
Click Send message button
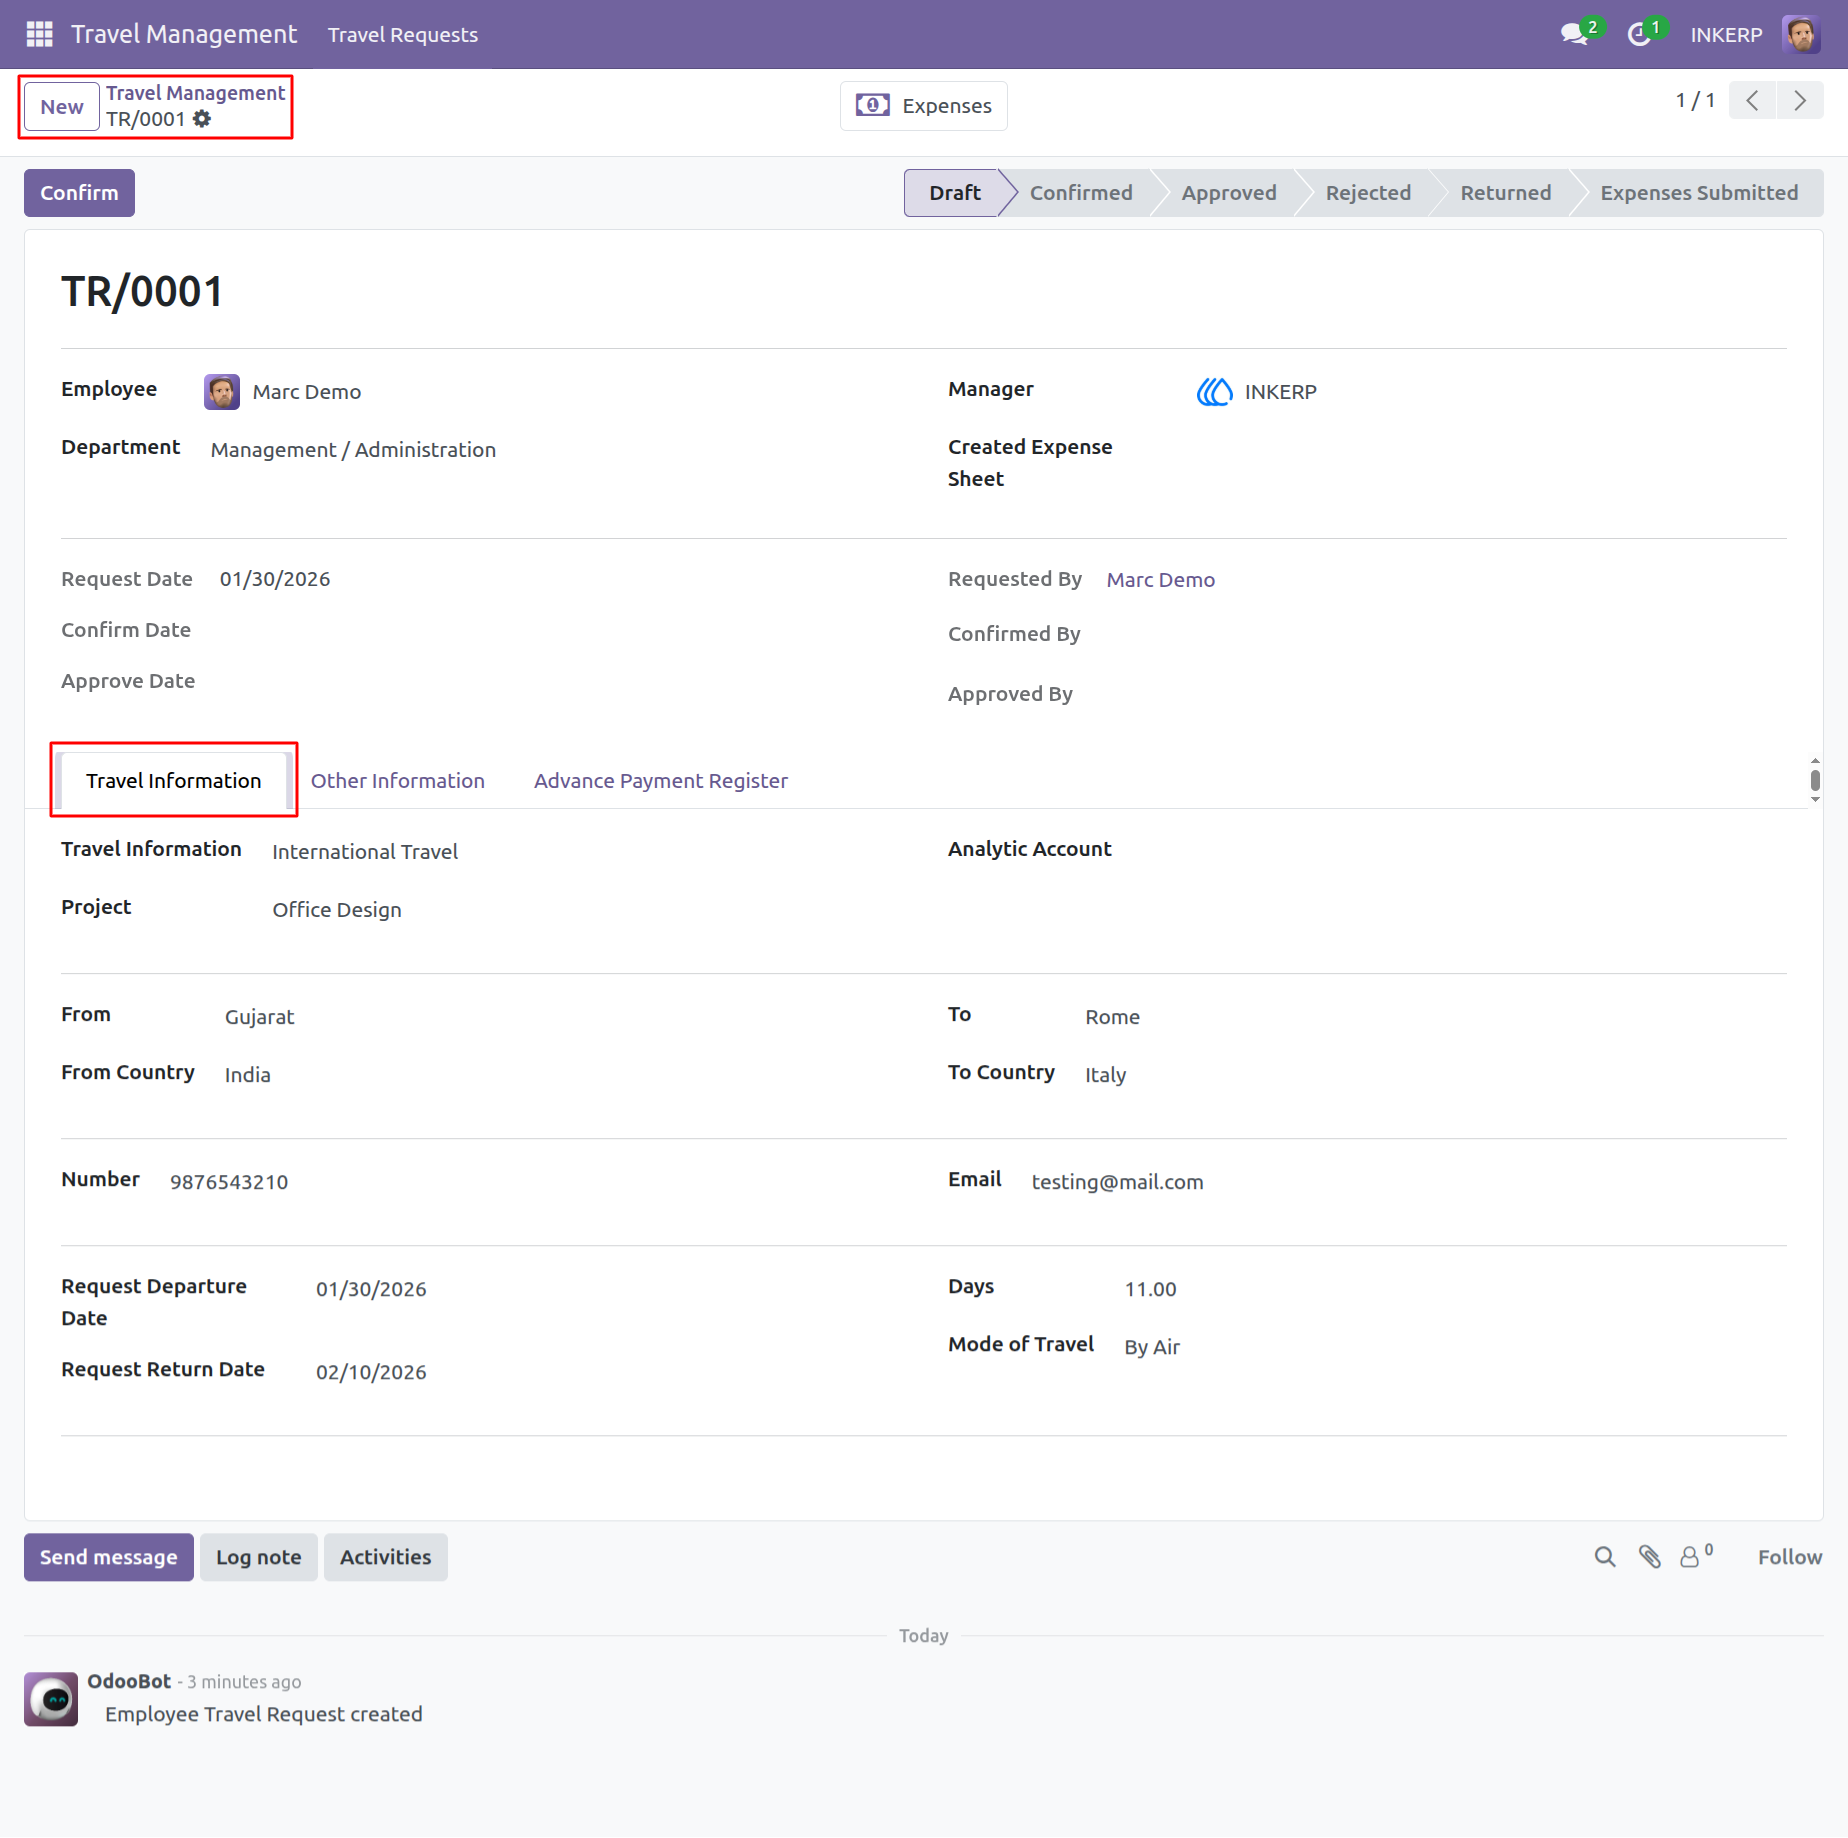(109, 1557)
